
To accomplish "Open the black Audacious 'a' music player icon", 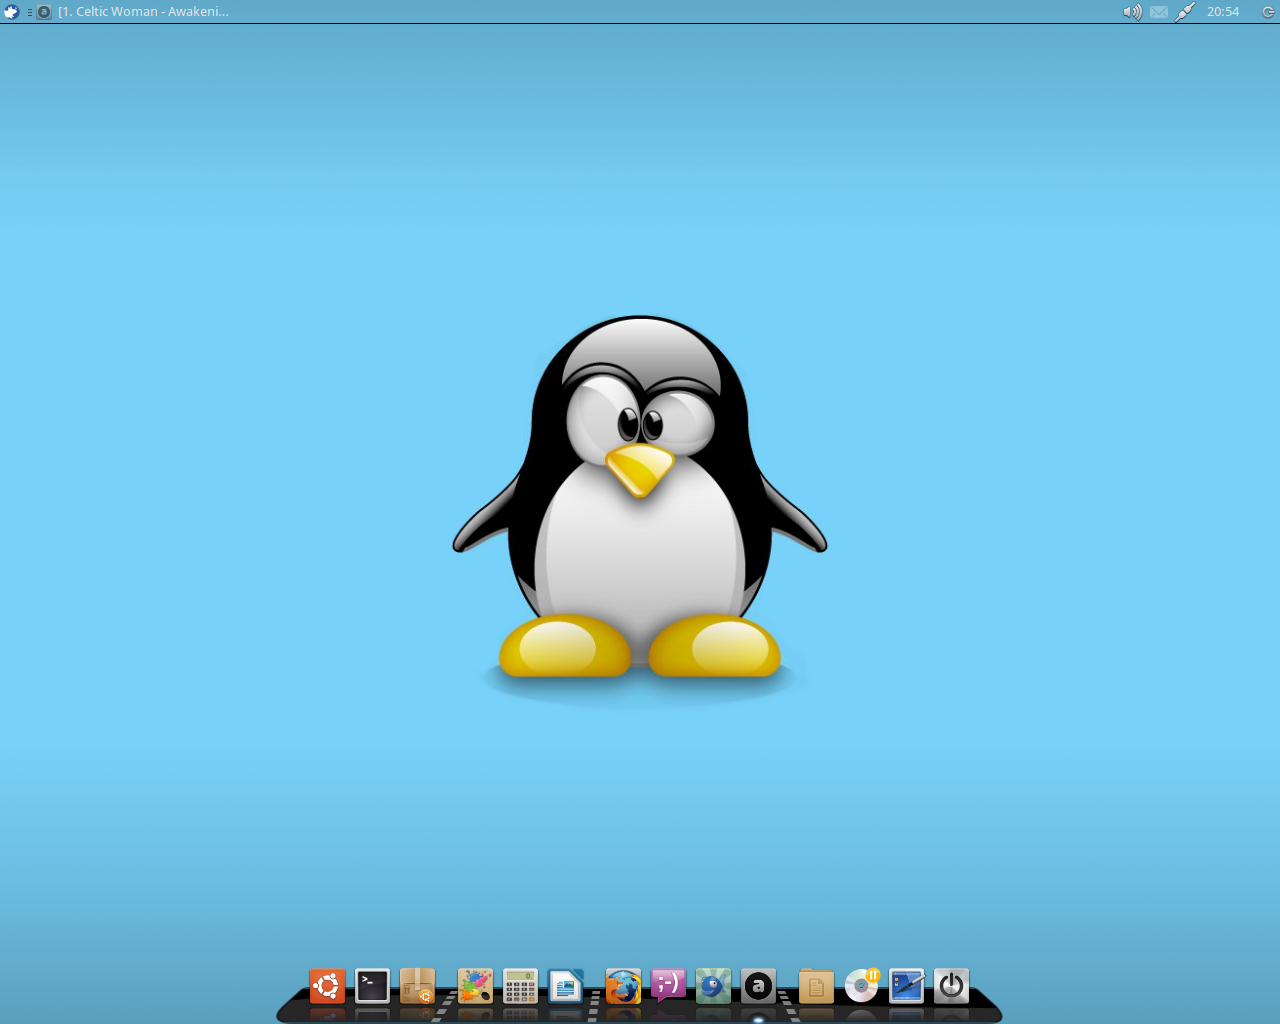I will pyautogui.click(x=758, y=986).
